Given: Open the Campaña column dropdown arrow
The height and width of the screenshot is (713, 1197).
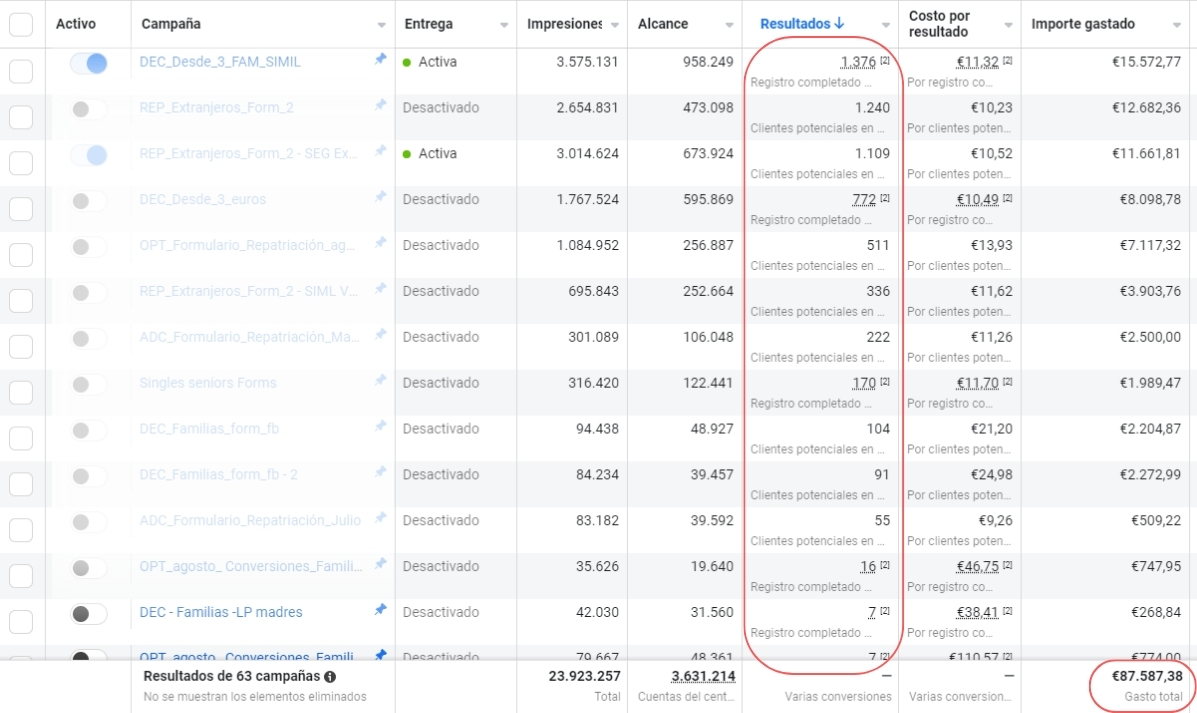Looking at the screenshot, I should 381,25.
